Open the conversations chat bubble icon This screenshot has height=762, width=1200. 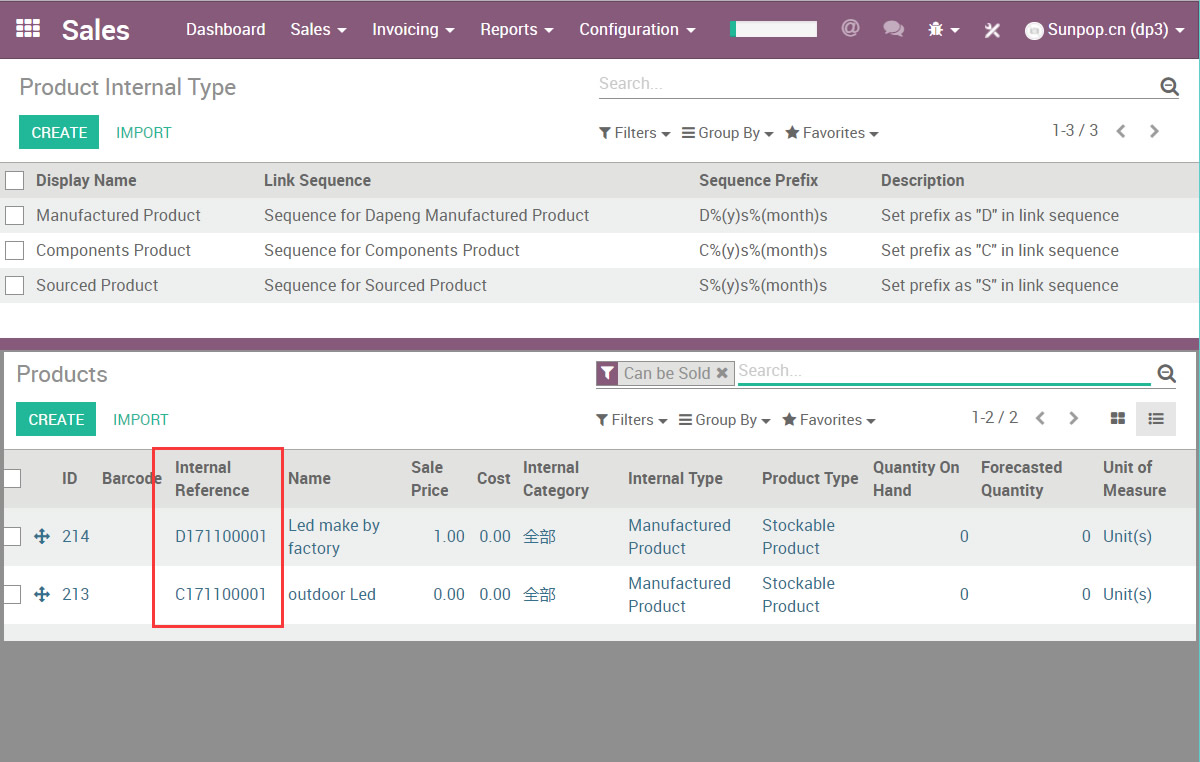[x=893, y=29]
